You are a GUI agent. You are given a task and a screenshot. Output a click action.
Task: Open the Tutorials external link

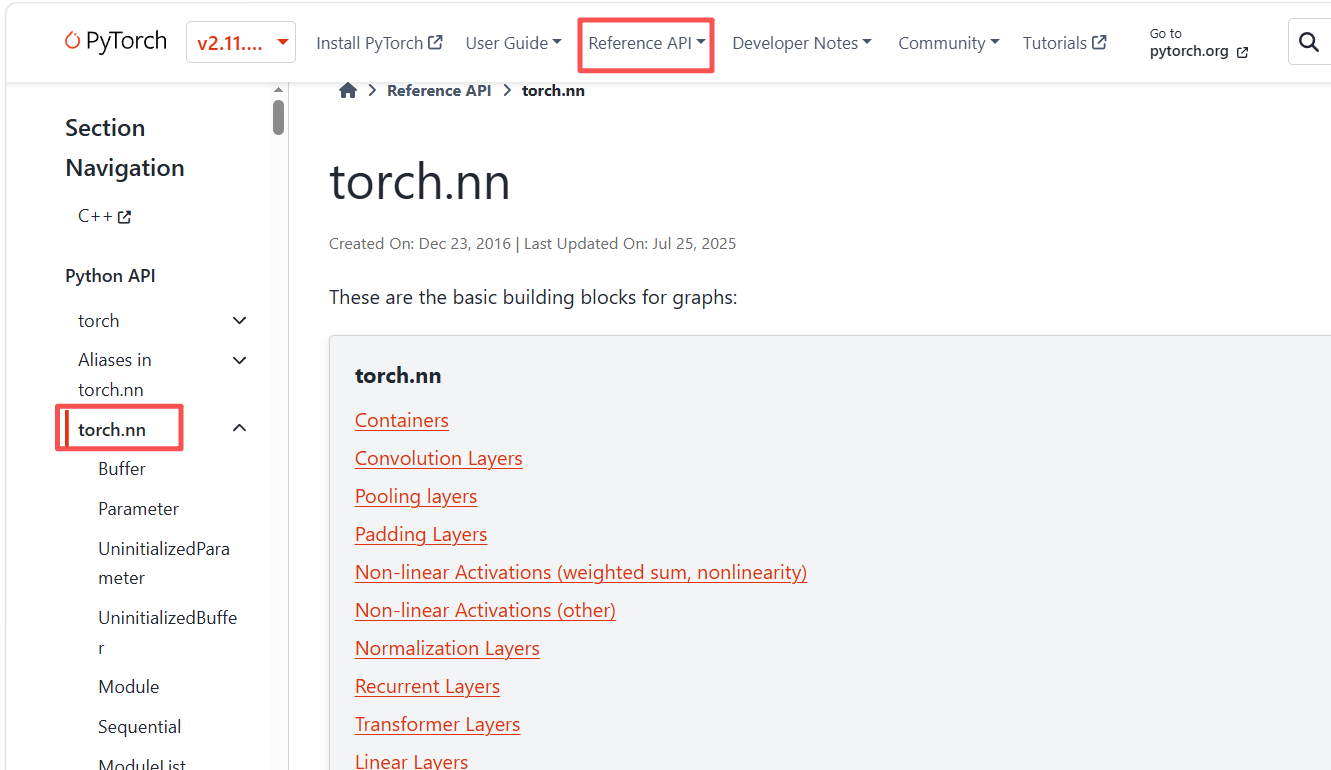click(1064, 43)
